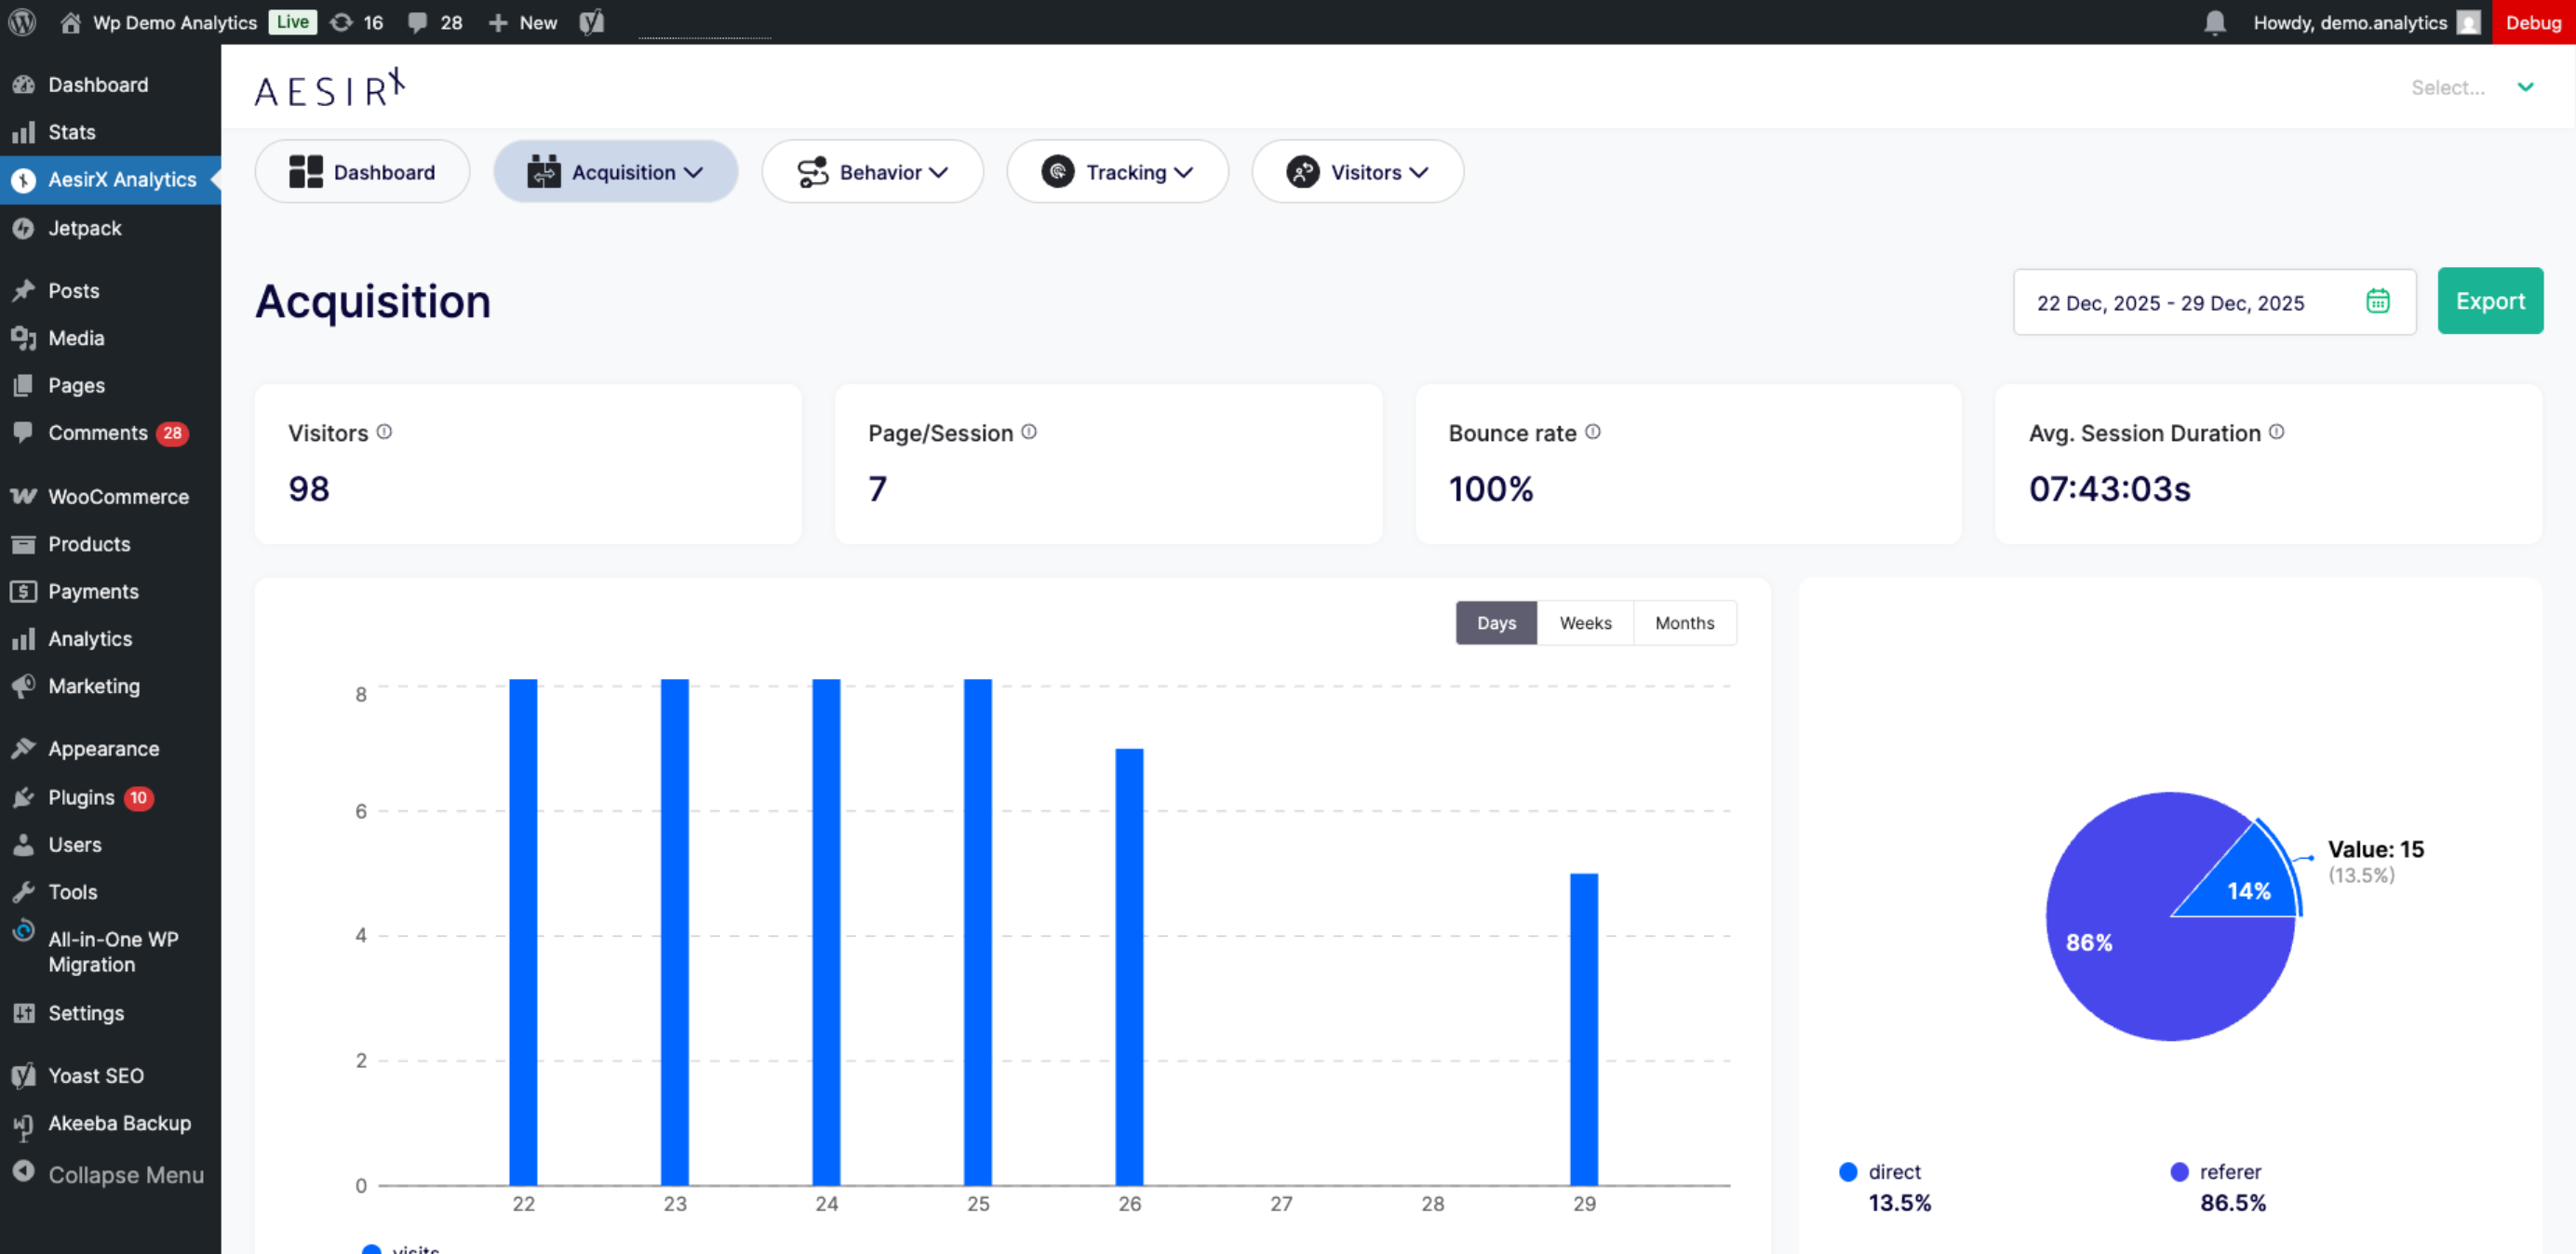This screenshot has width=2576, height=1254.
Task: Switch chart view to Months
Action: [x=1684, y=623]
